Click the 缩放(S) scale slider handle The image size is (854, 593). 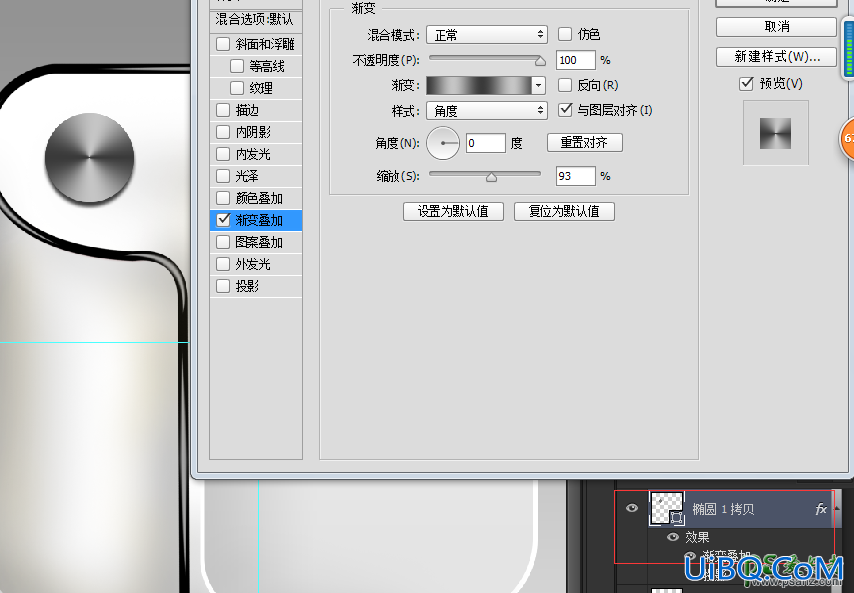click(491, 177)
